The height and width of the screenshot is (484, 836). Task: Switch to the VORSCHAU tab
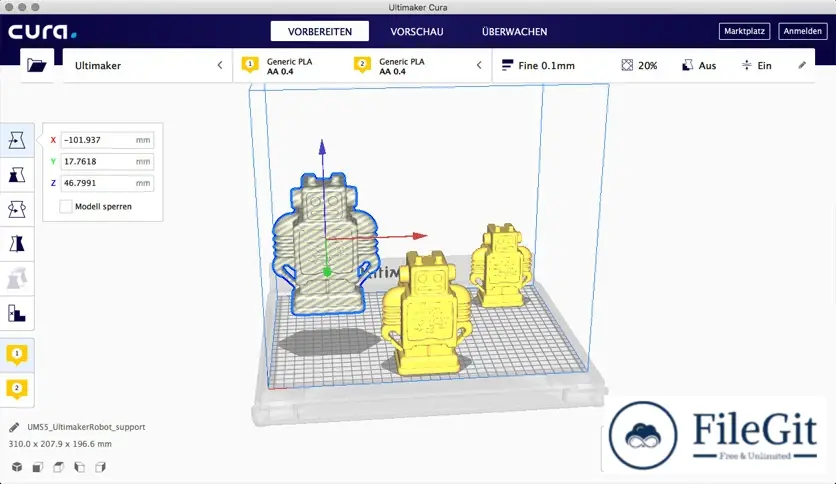[417, 31]
